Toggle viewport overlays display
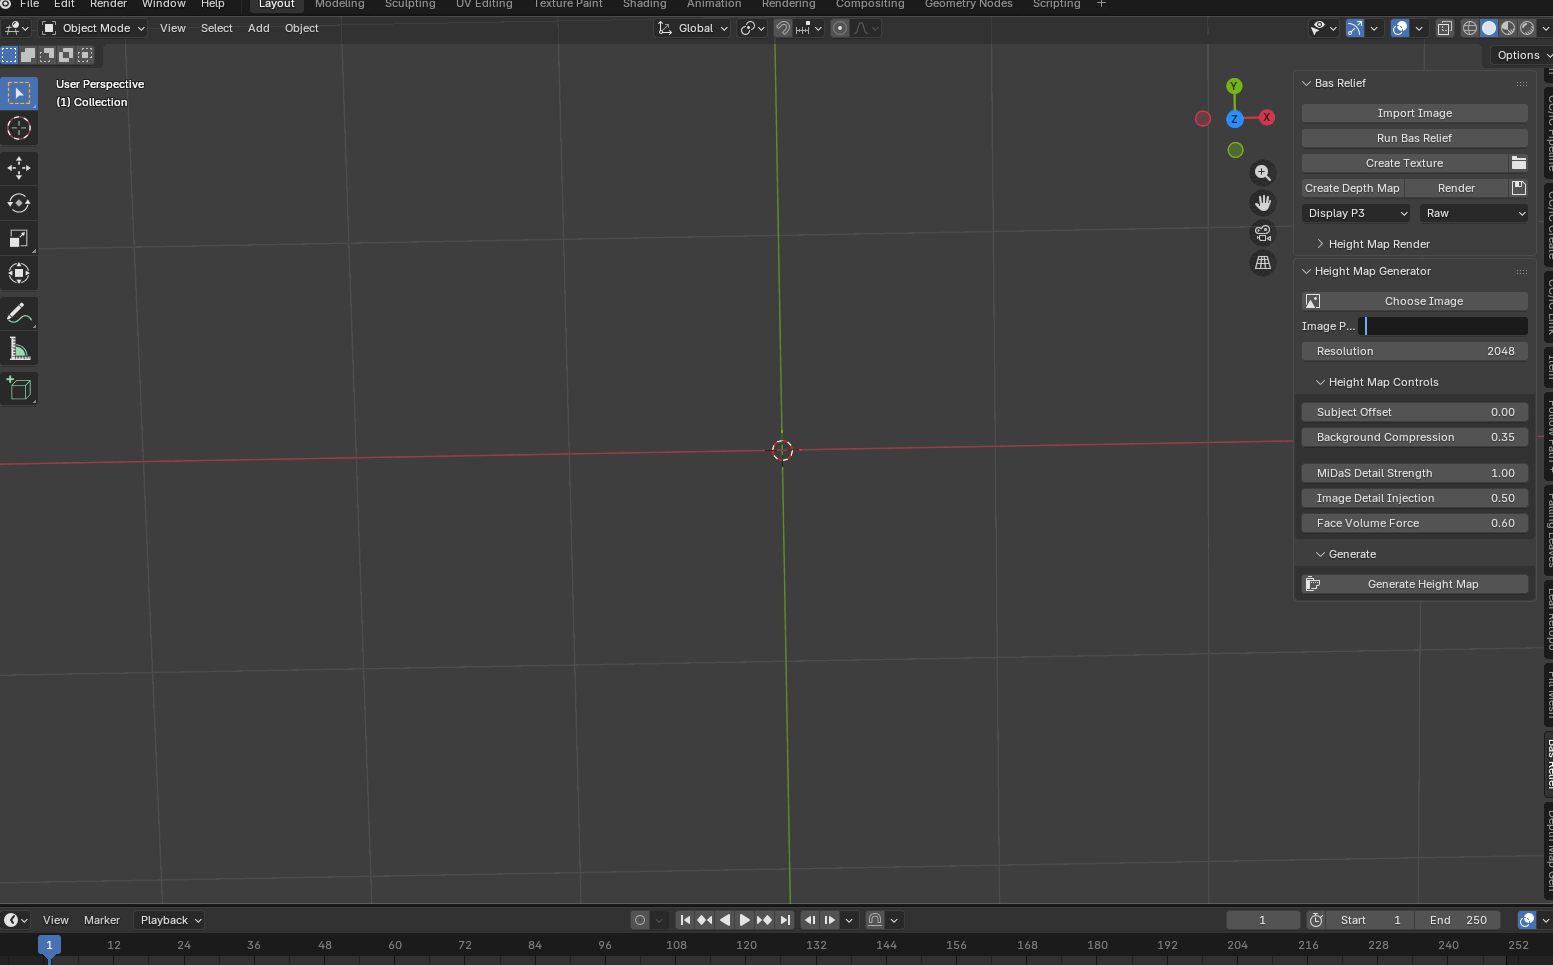 [x=1400, y=28]
